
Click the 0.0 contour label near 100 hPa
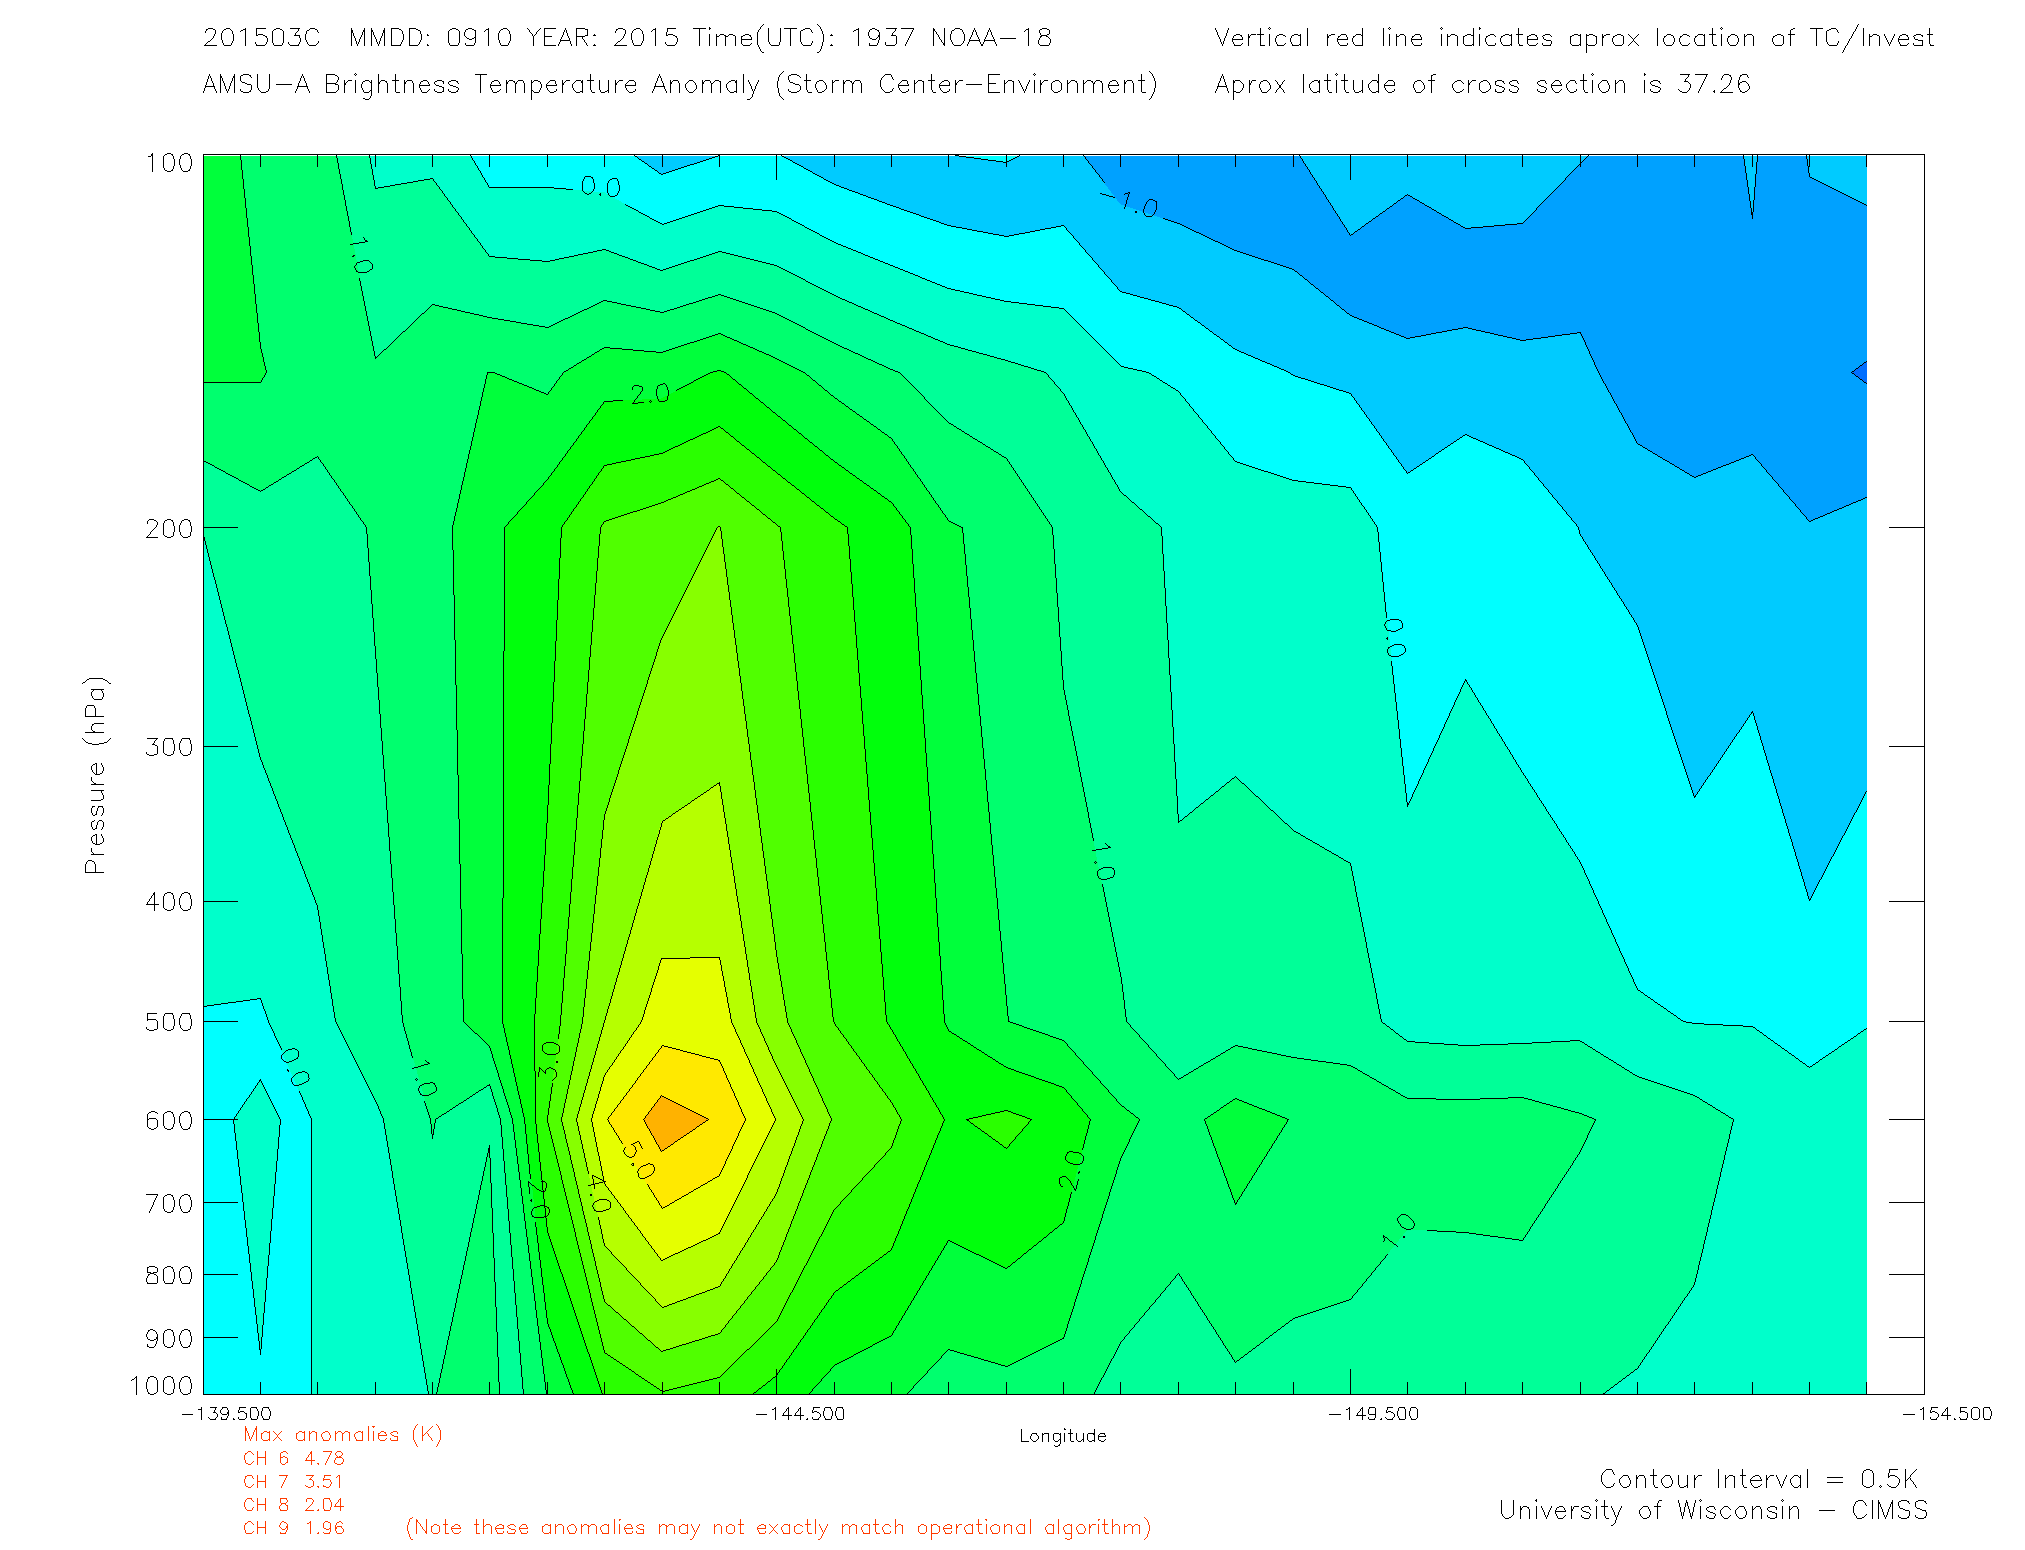600,187
